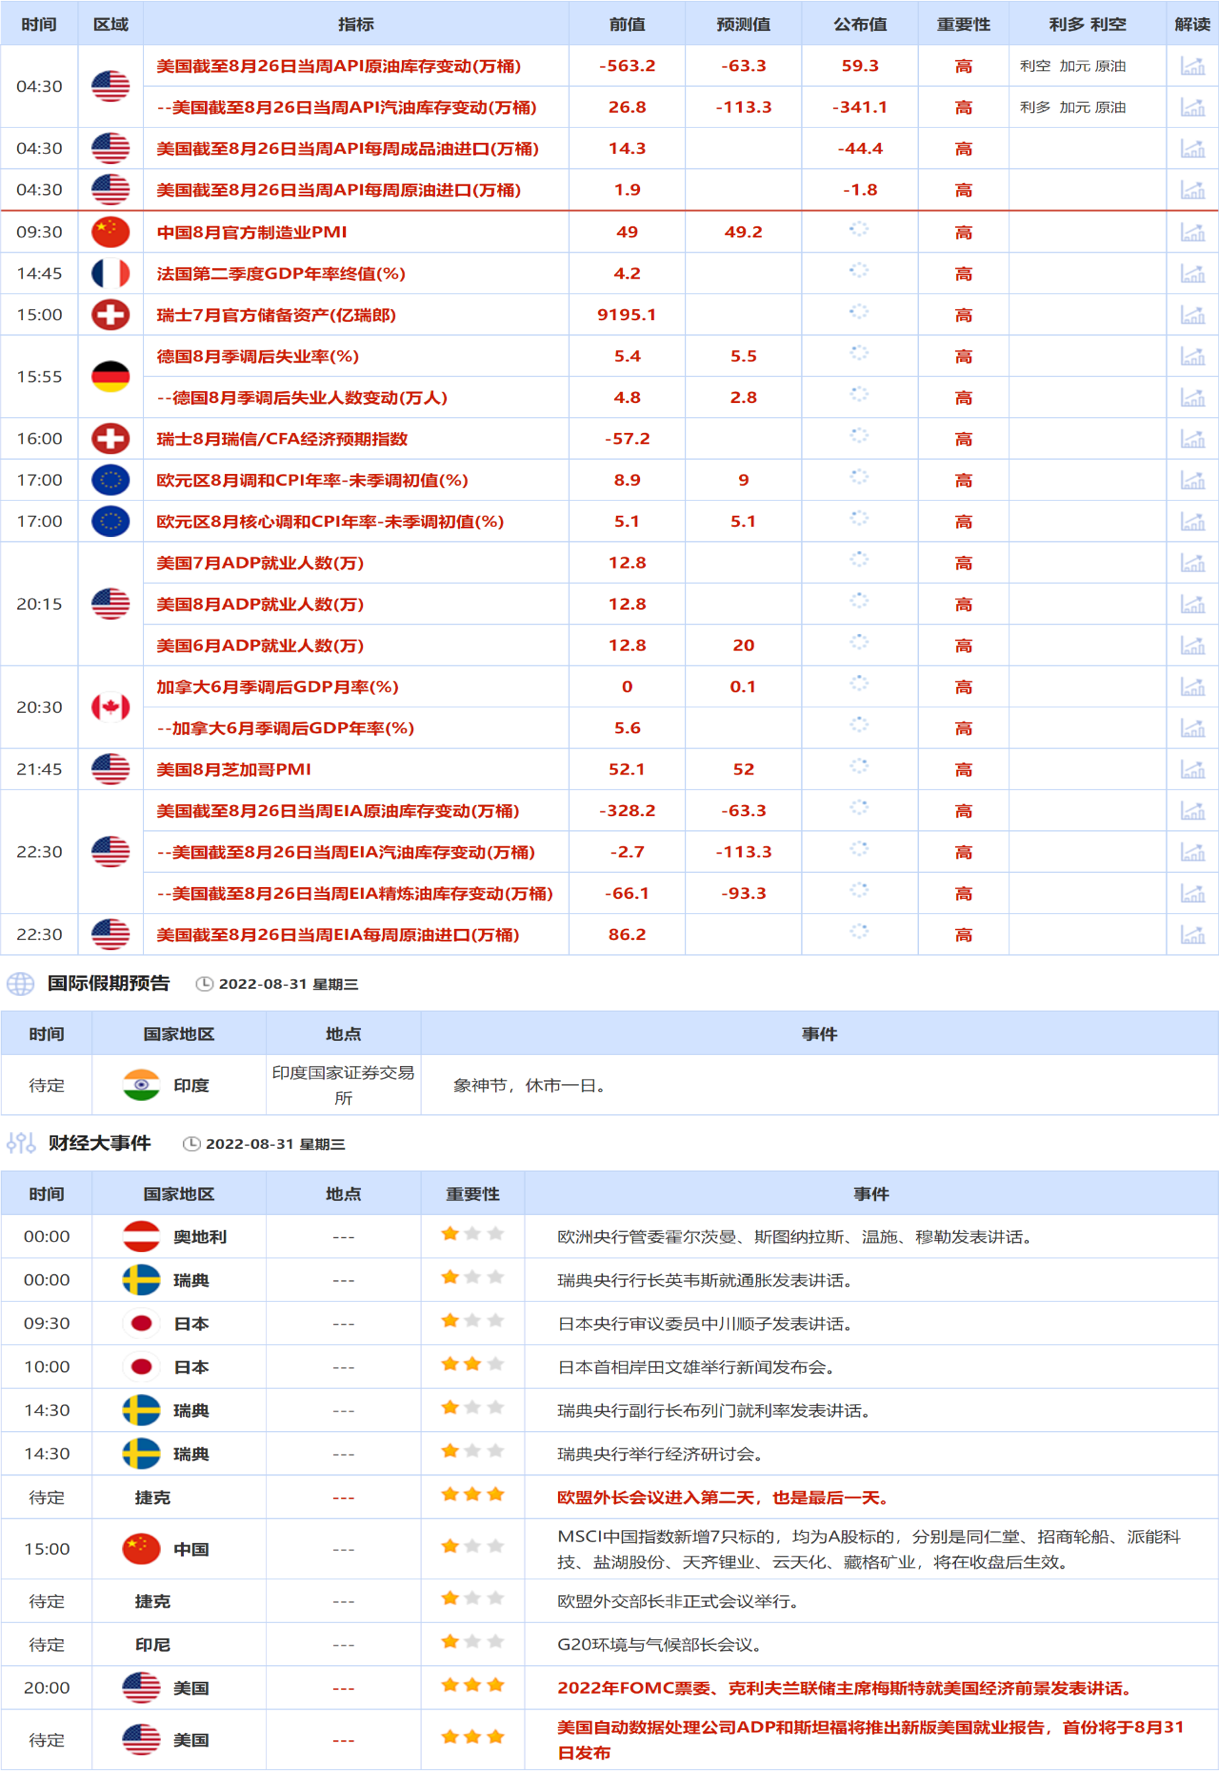
Task: Open 美国8月ADP就业人数 indicator link
Action: click(x=260, y=604)
